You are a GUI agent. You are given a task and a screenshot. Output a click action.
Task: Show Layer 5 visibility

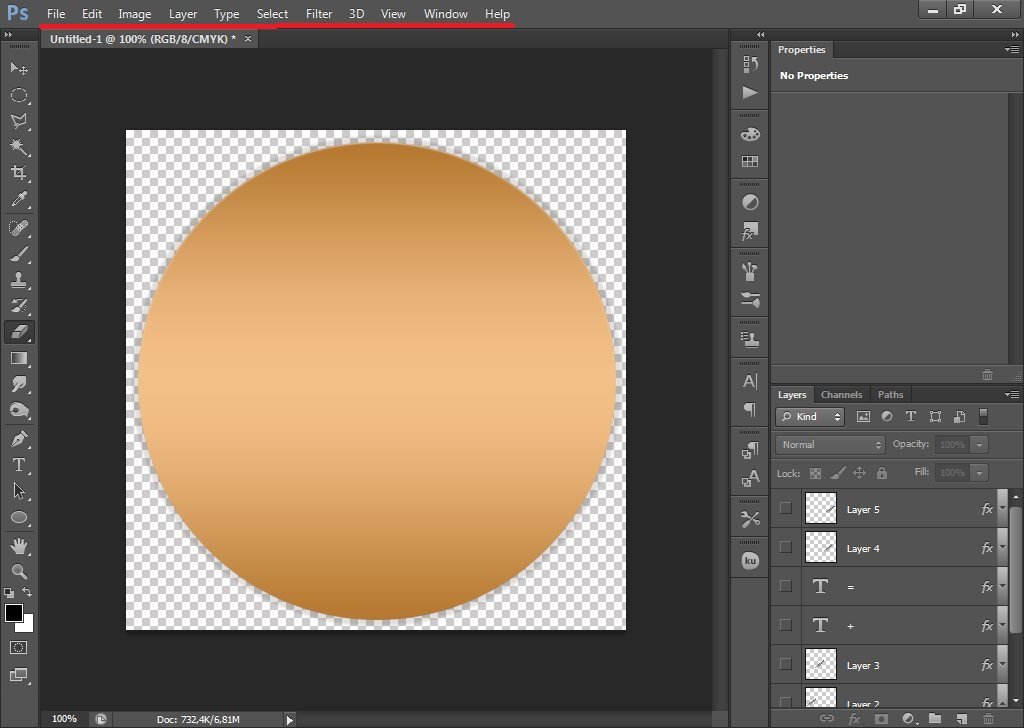click(x=786, y=508)
